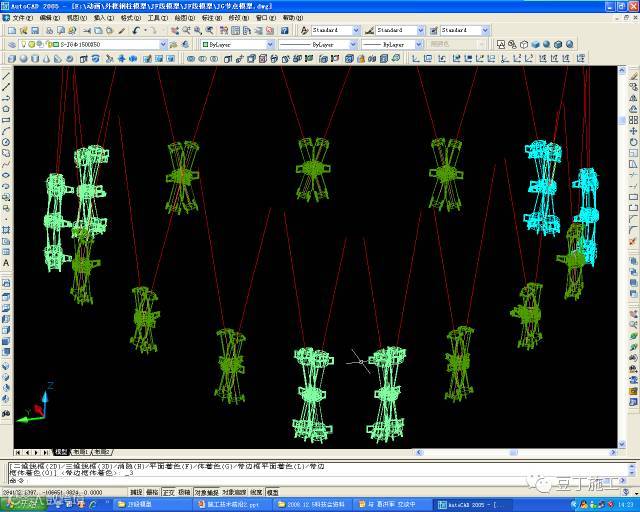Image resolution: width=640 pixels, height=512 pixels.
Task: Select the Multiline Text A tool
Action: [6, 263]
